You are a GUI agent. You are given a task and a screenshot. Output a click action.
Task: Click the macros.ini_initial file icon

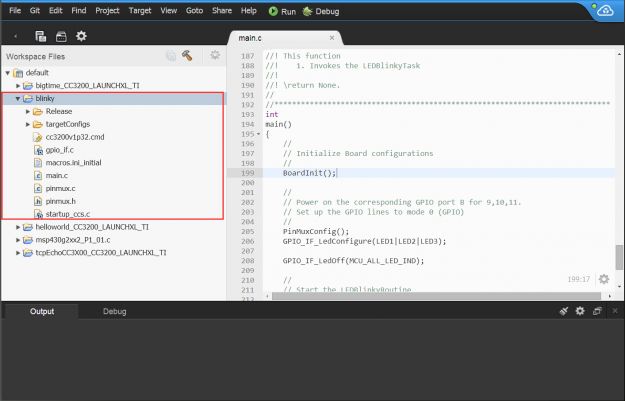click(38, 163)
